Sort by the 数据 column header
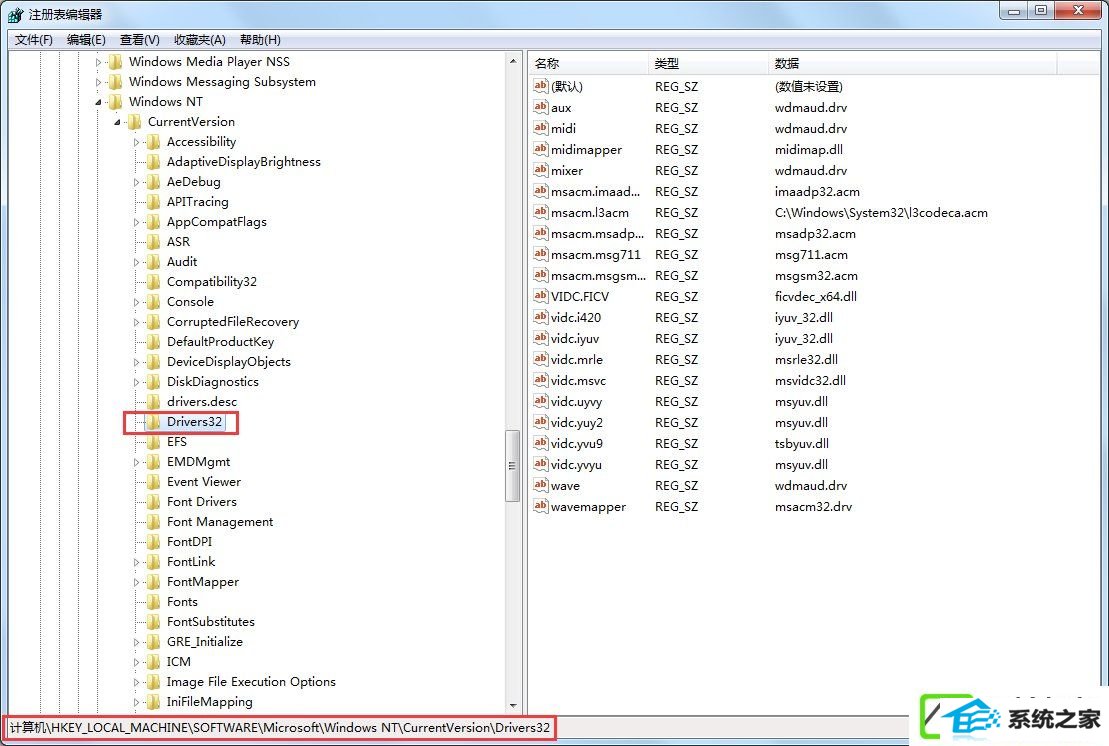The width and height of the screenshot is (1109, 746). point(912,64)
